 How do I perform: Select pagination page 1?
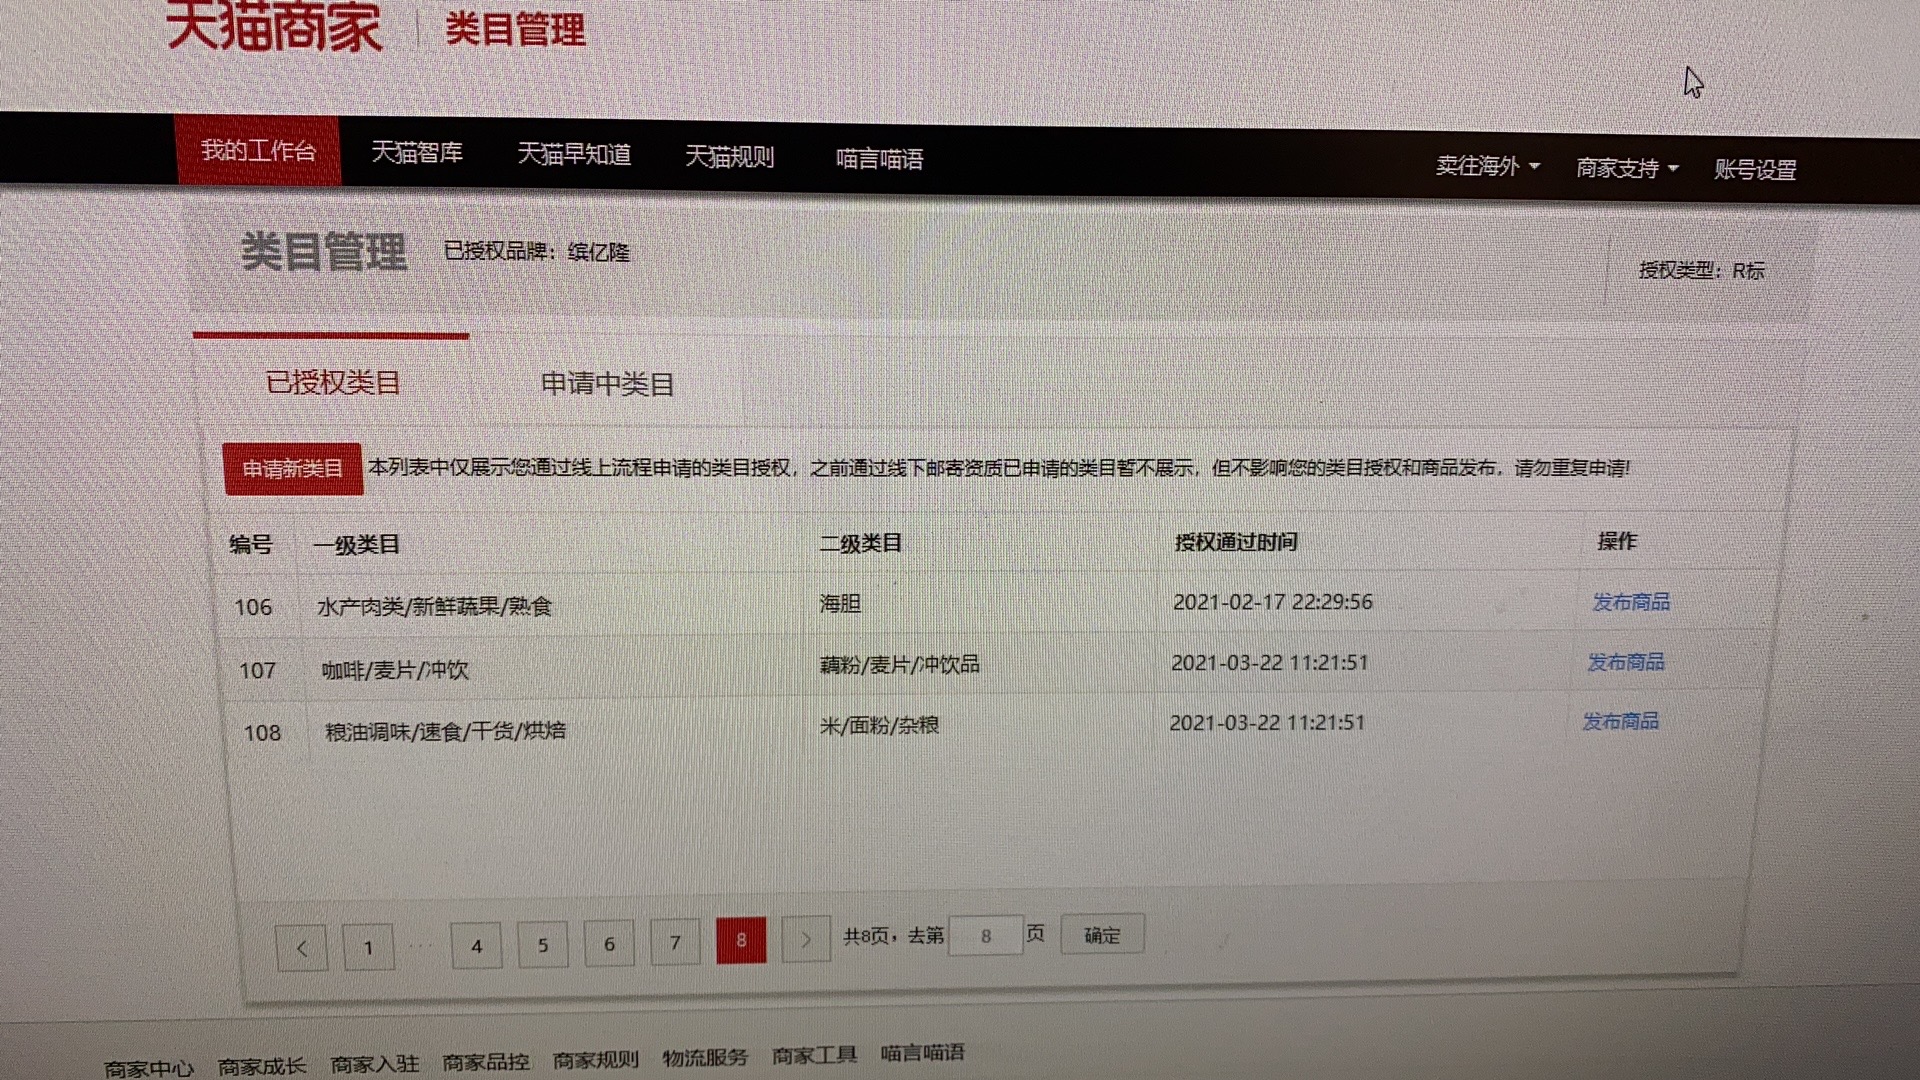(x=368, y=947)
